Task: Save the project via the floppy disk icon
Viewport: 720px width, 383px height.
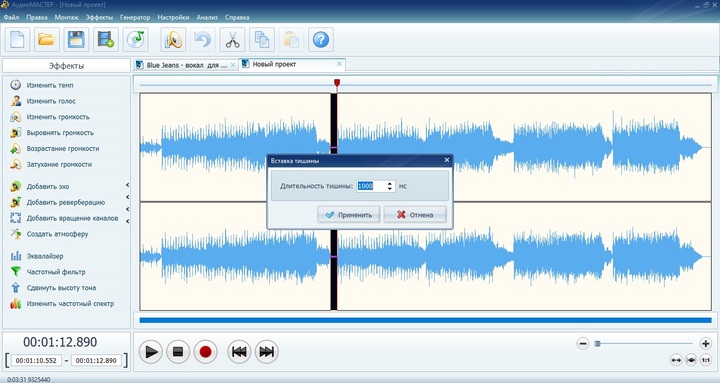Action: click(x=76, y=39)
